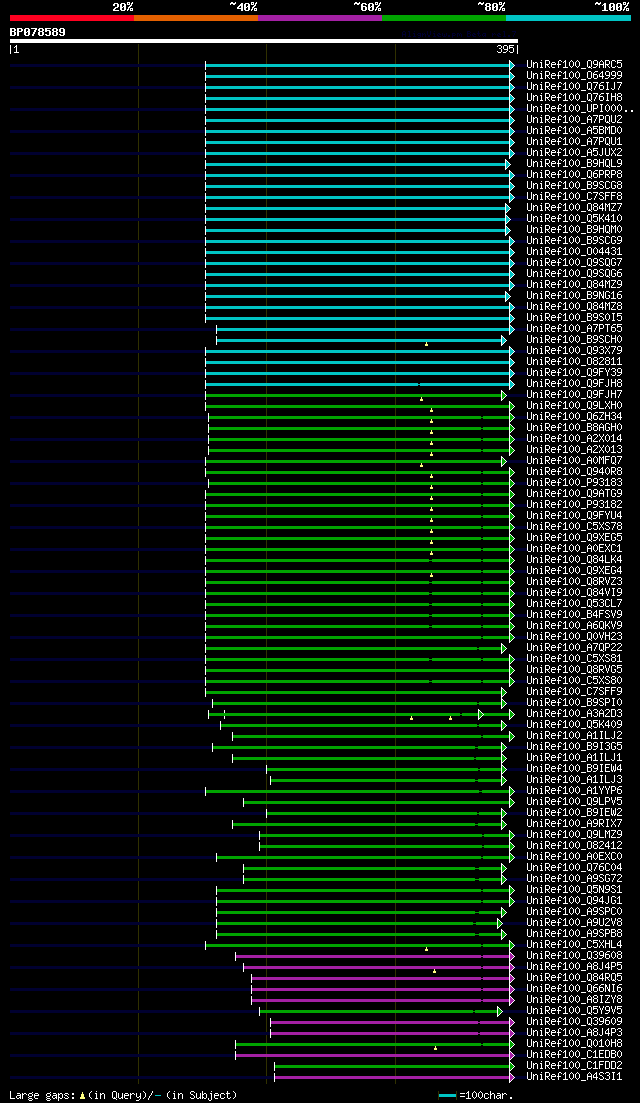Select the UniRef100_Q66NI6 entry
The width and height of the screenshot is (640, 1103).
(574, 988)
